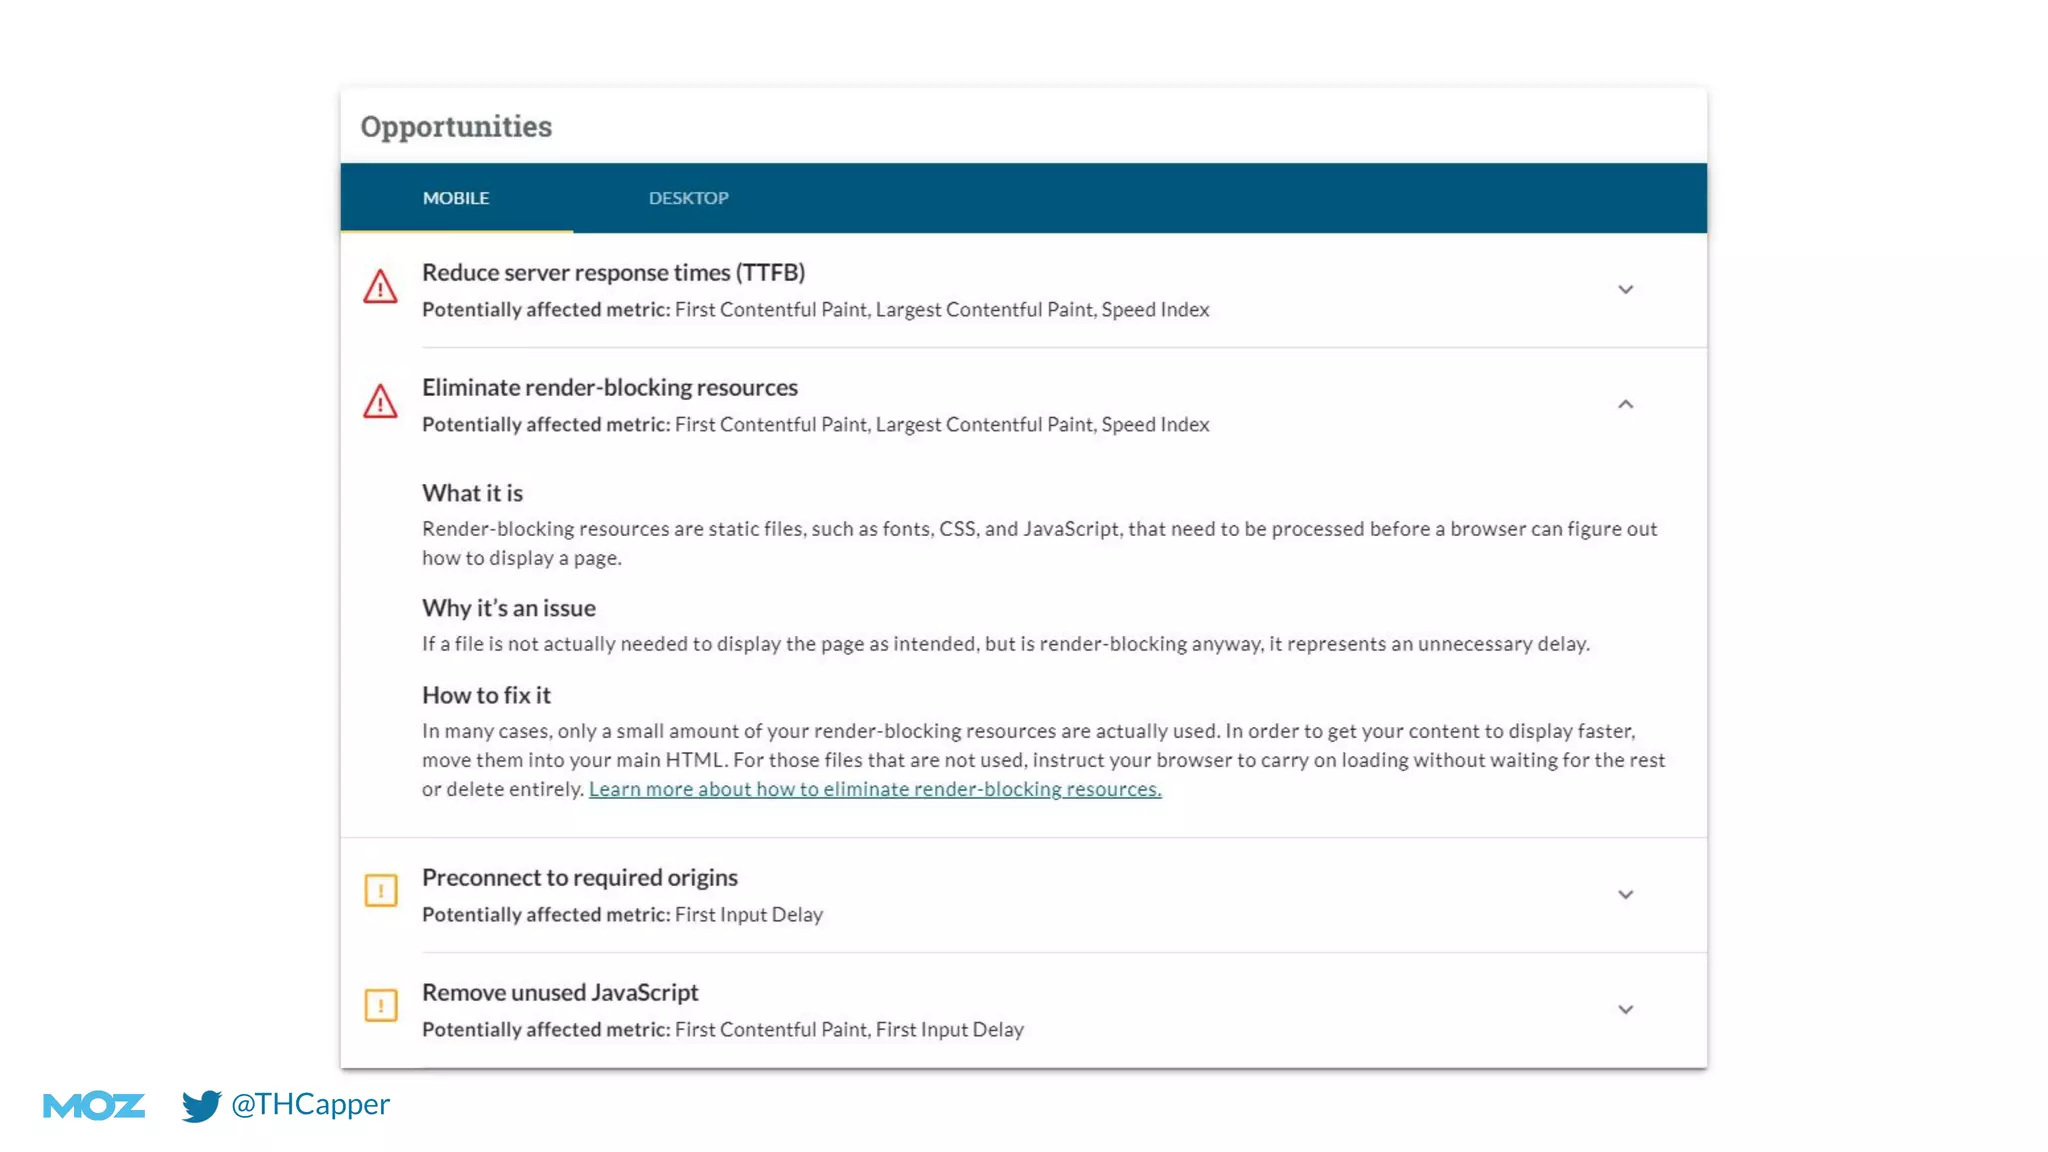Click the MOZ logo

(x=94, y=1105)
